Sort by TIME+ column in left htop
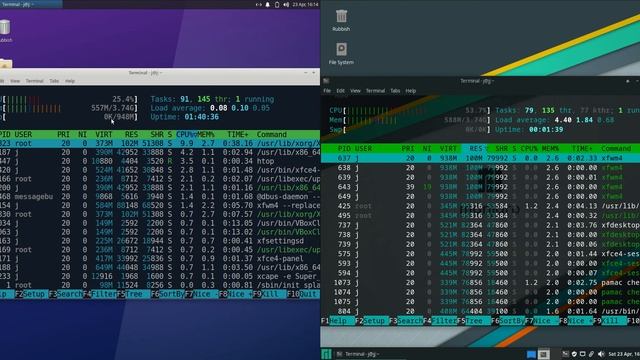 point(238,134)
